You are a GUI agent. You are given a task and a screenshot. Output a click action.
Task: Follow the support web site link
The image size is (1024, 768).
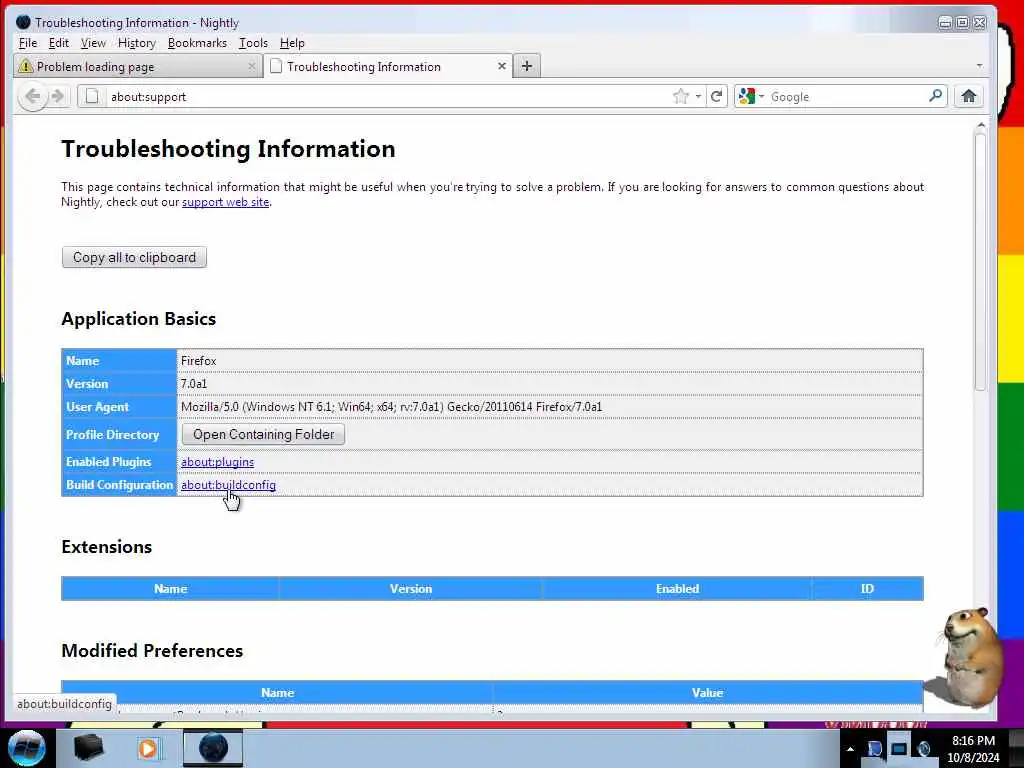click(x=225, y=202)
